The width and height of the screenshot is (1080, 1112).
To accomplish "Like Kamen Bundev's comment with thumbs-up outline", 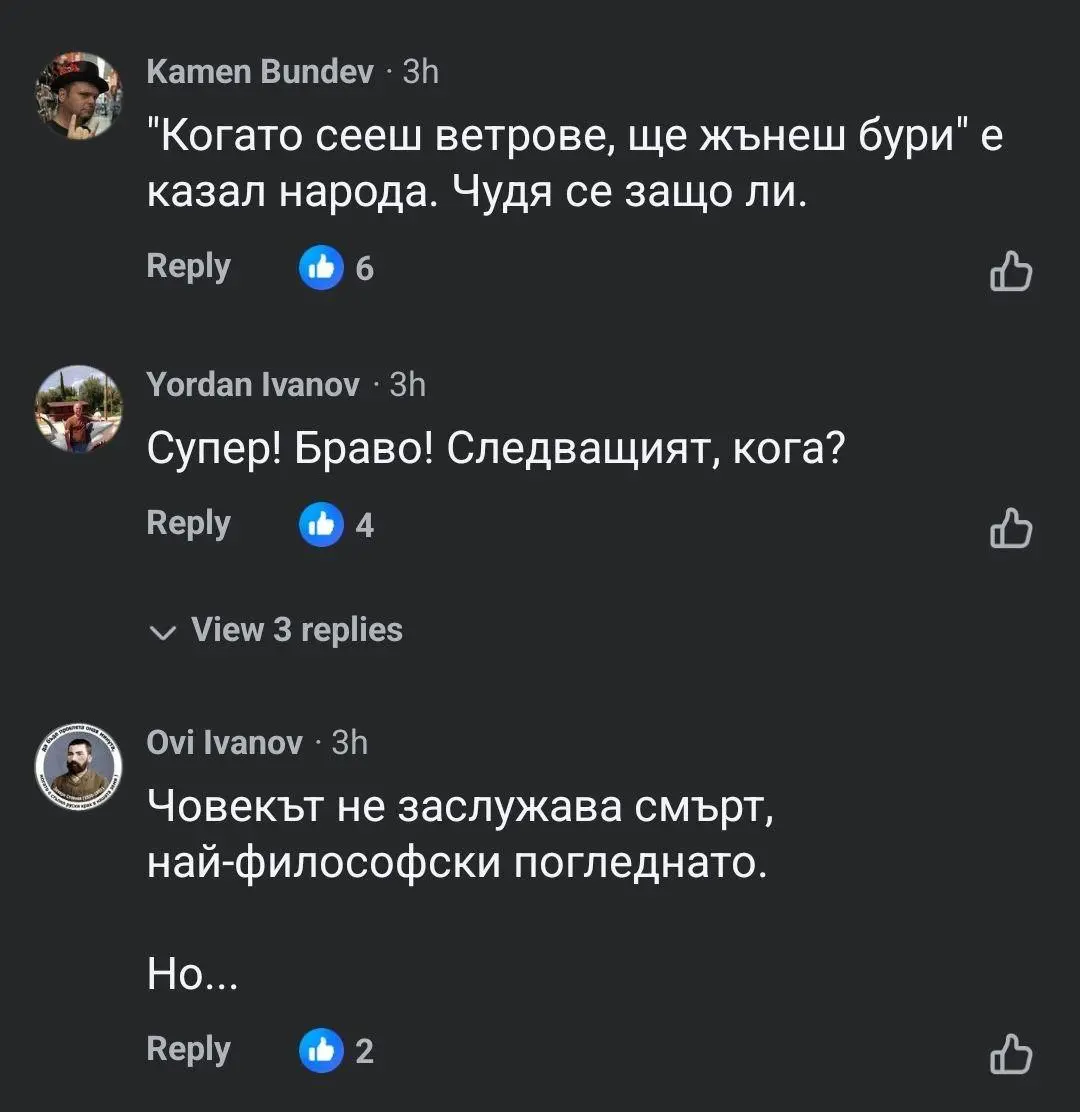I will pyautogui.click(x=1010, y=270).
